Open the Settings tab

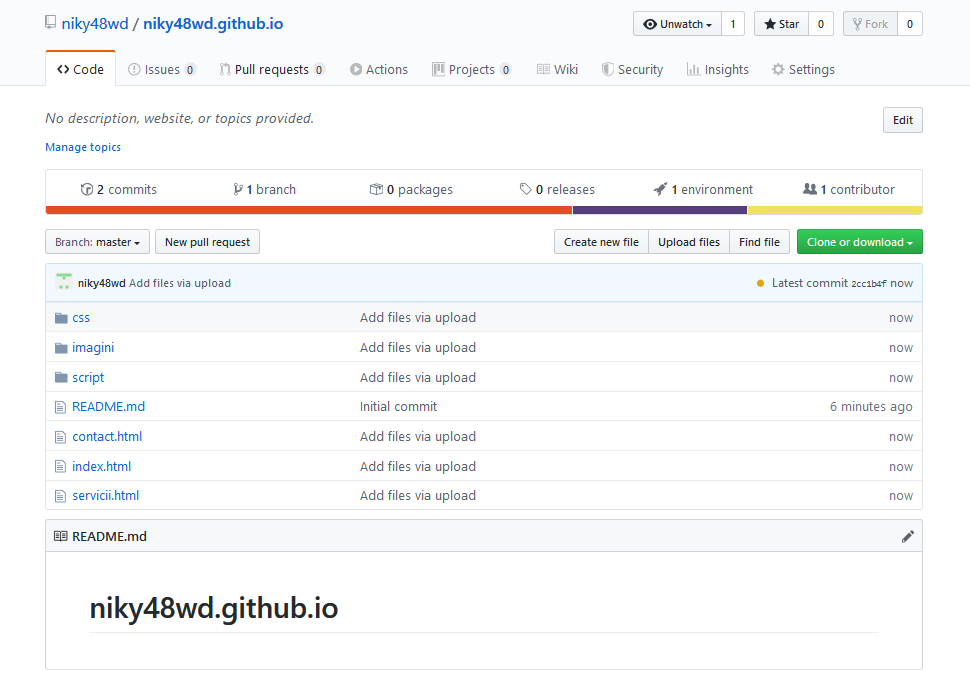click(x=806, y=69)
